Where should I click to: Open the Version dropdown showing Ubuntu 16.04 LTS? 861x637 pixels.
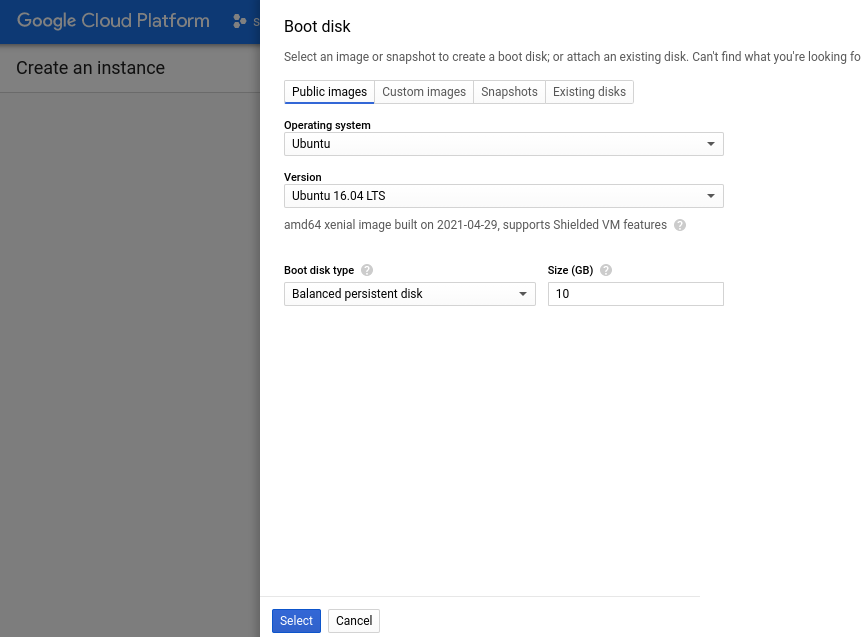tap(503, 196)
